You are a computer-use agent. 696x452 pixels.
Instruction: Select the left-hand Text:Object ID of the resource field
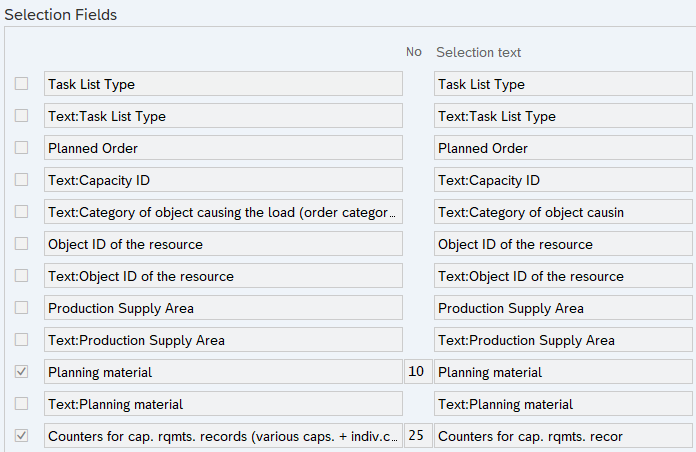pos(223,276)
